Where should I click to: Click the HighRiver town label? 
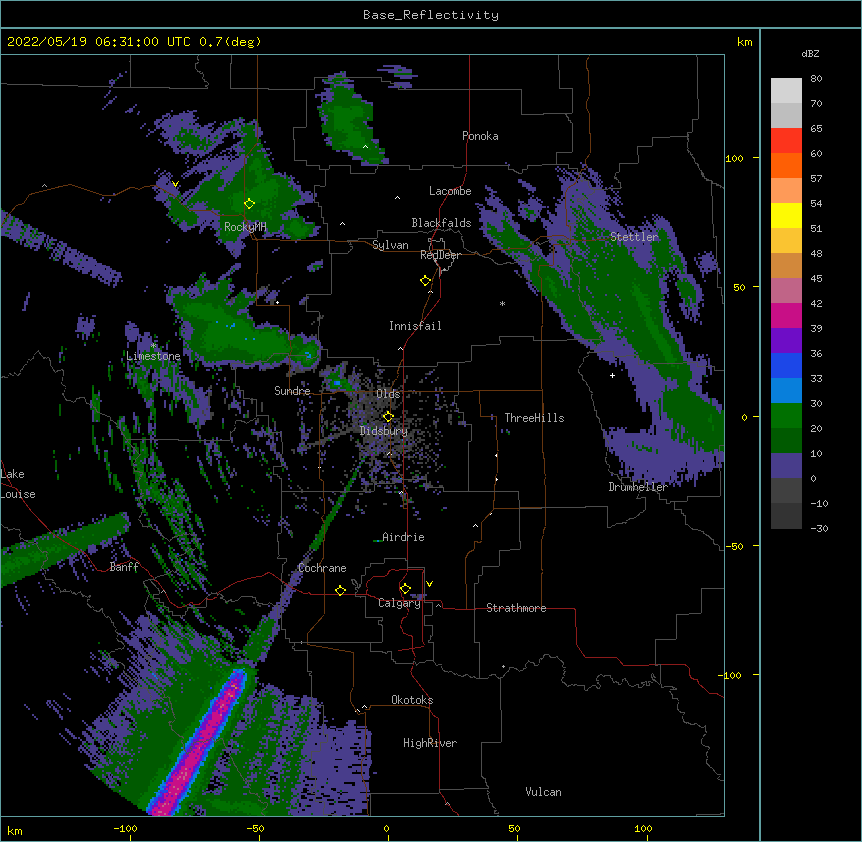[x=430, y=743]
